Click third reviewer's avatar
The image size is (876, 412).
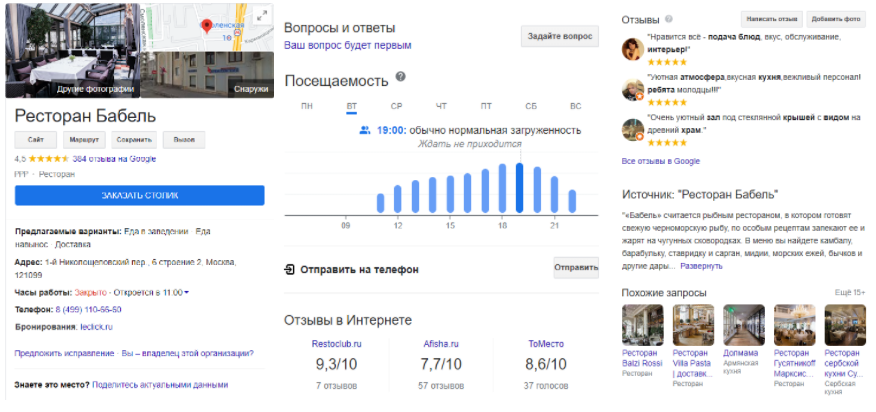pos(633,130)
